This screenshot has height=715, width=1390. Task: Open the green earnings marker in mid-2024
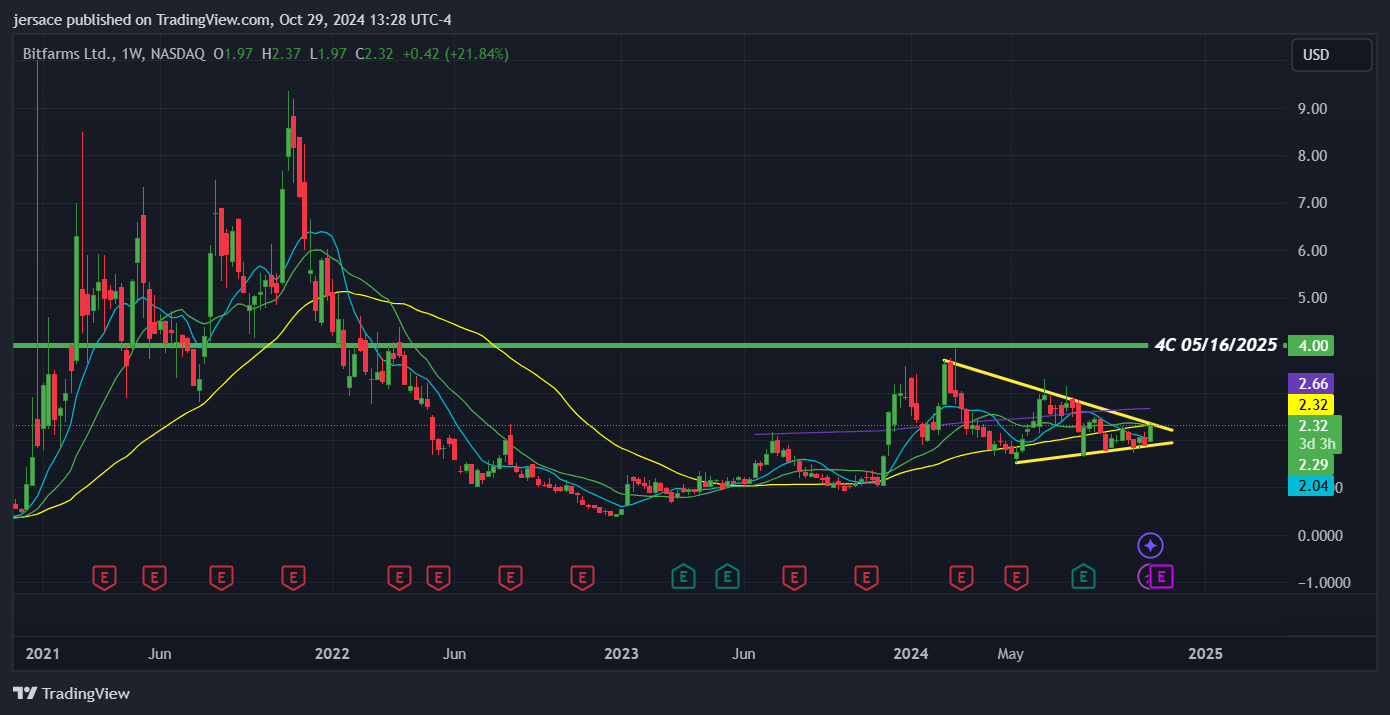click(1083, 576)
